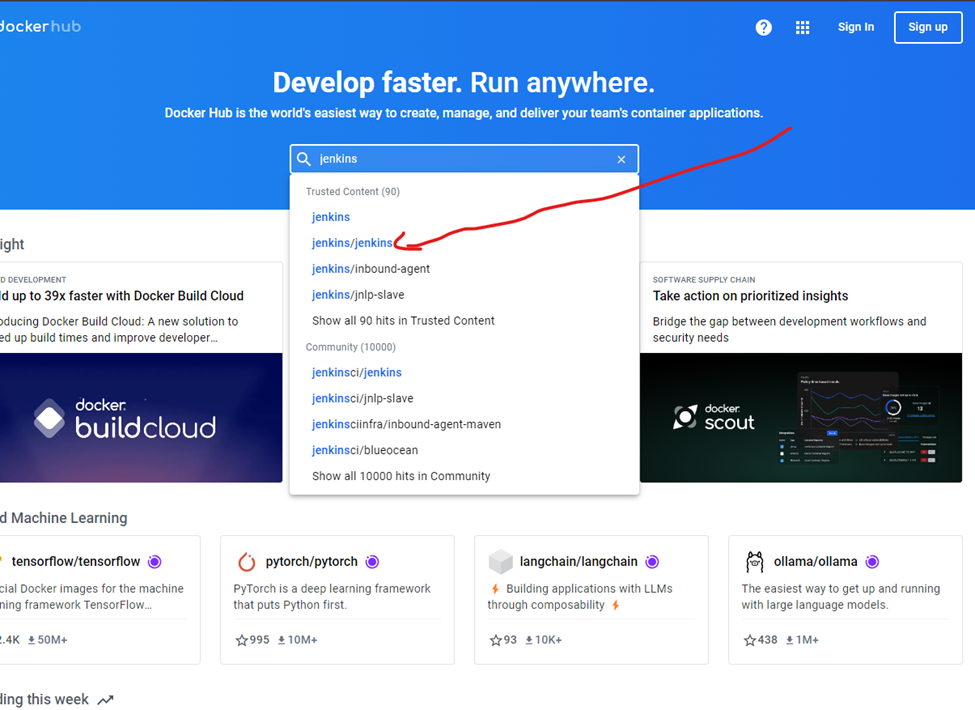
Task: Click download icon on langchain card
Action: click(529, 640)
